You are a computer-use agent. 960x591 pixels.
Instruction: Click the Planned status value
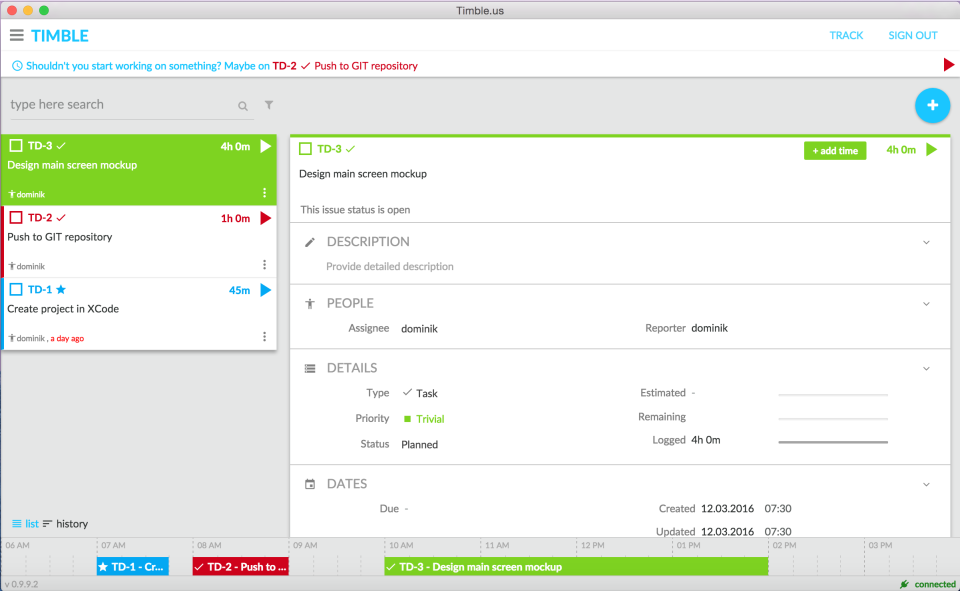pyautogui.click(x=419, y=445)
